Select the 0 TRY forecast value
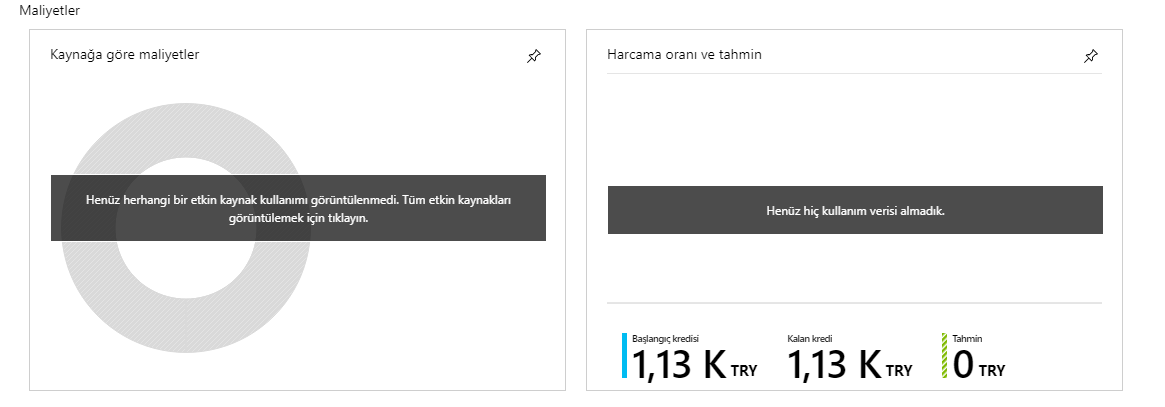The height and width of the screenshot is (407, 1165). click(x=979, y=365)
